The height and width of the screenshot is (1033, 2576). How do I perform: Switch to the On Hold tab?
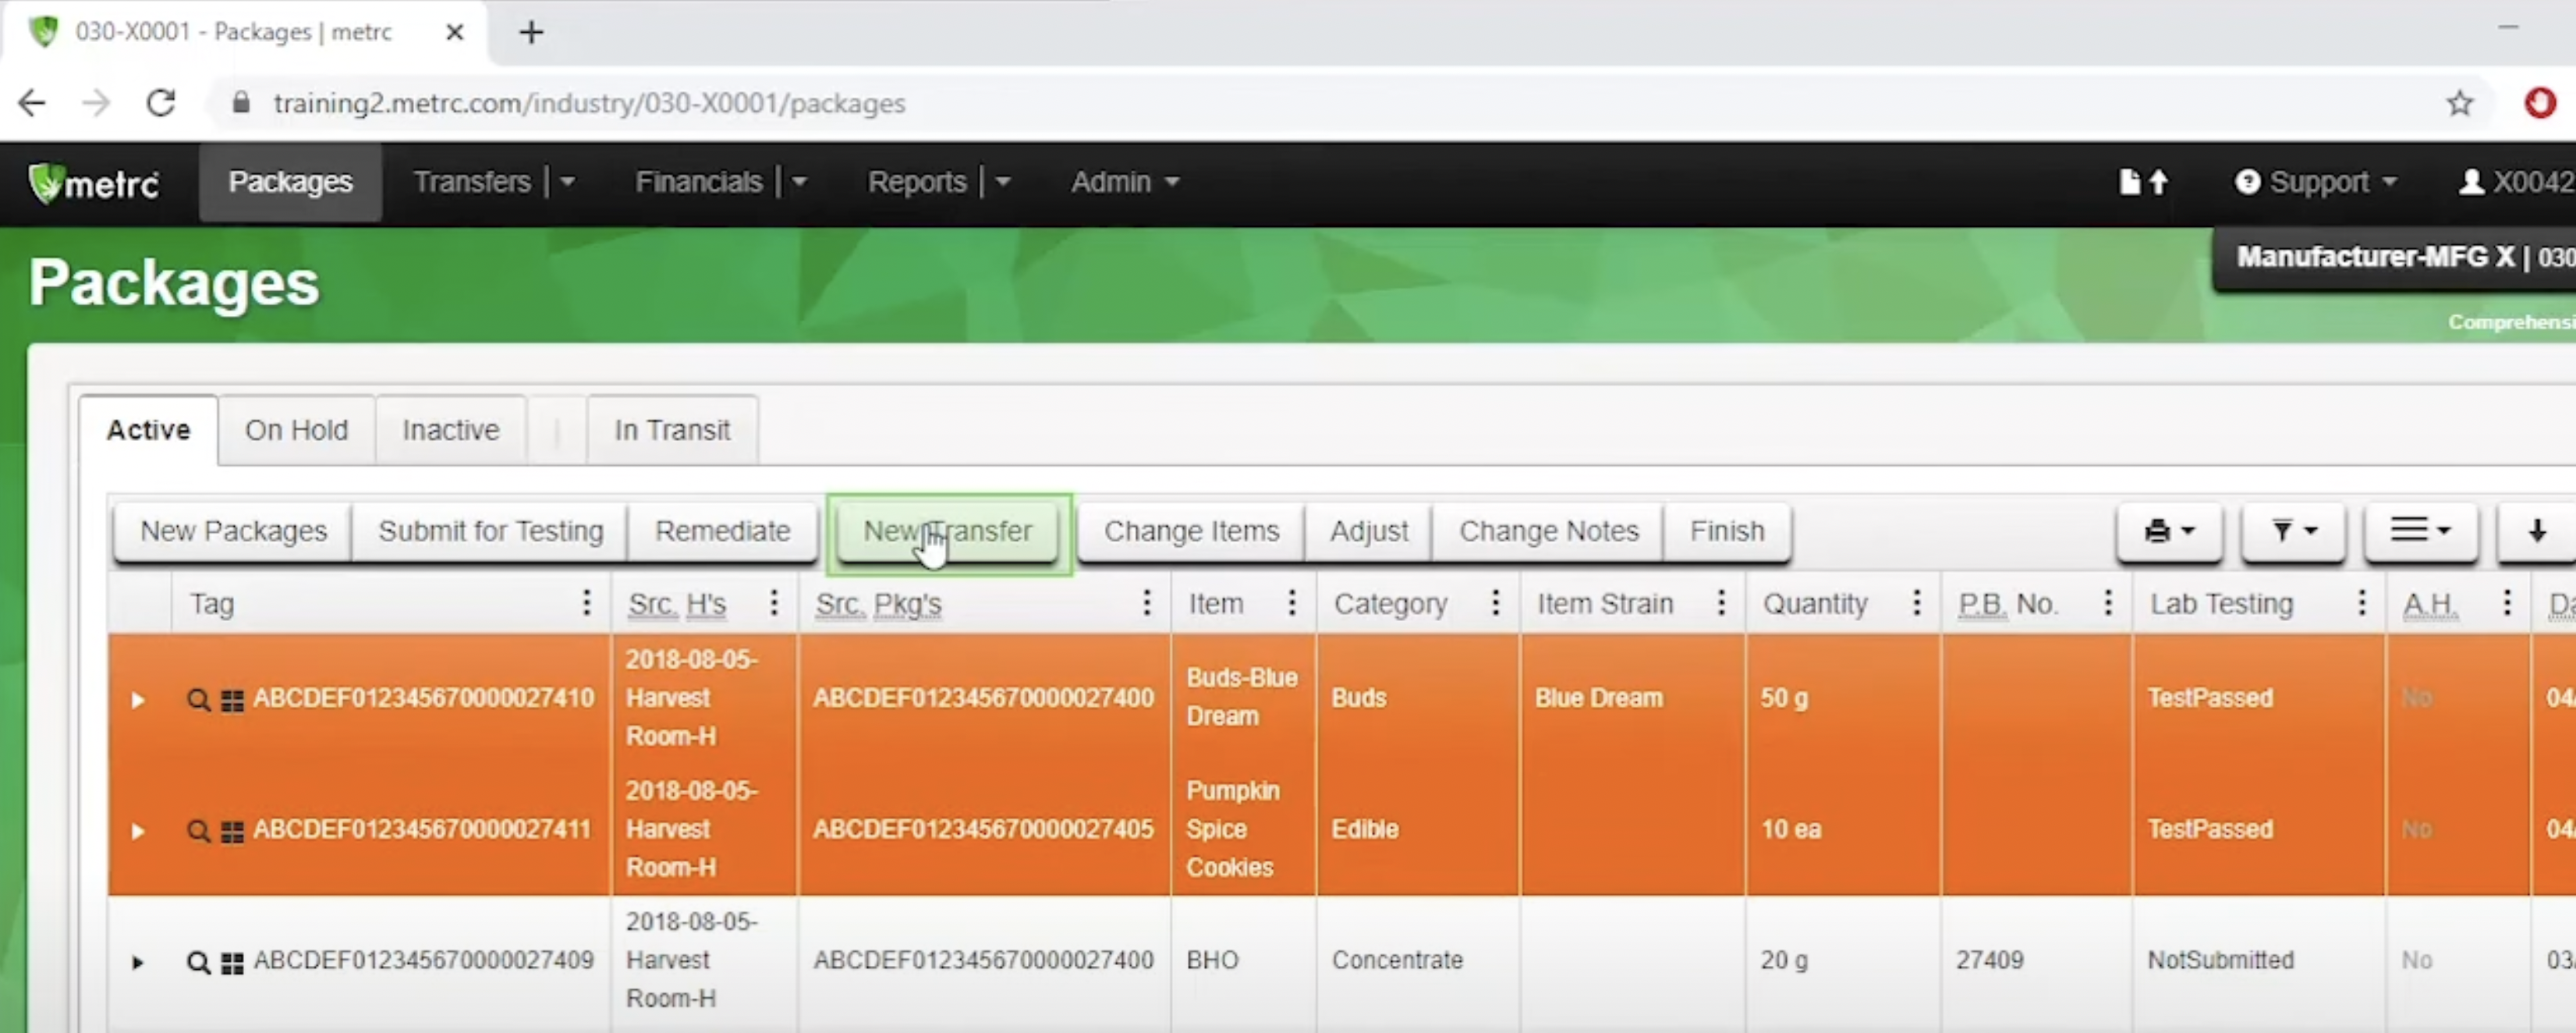click(x=296, y=430)
